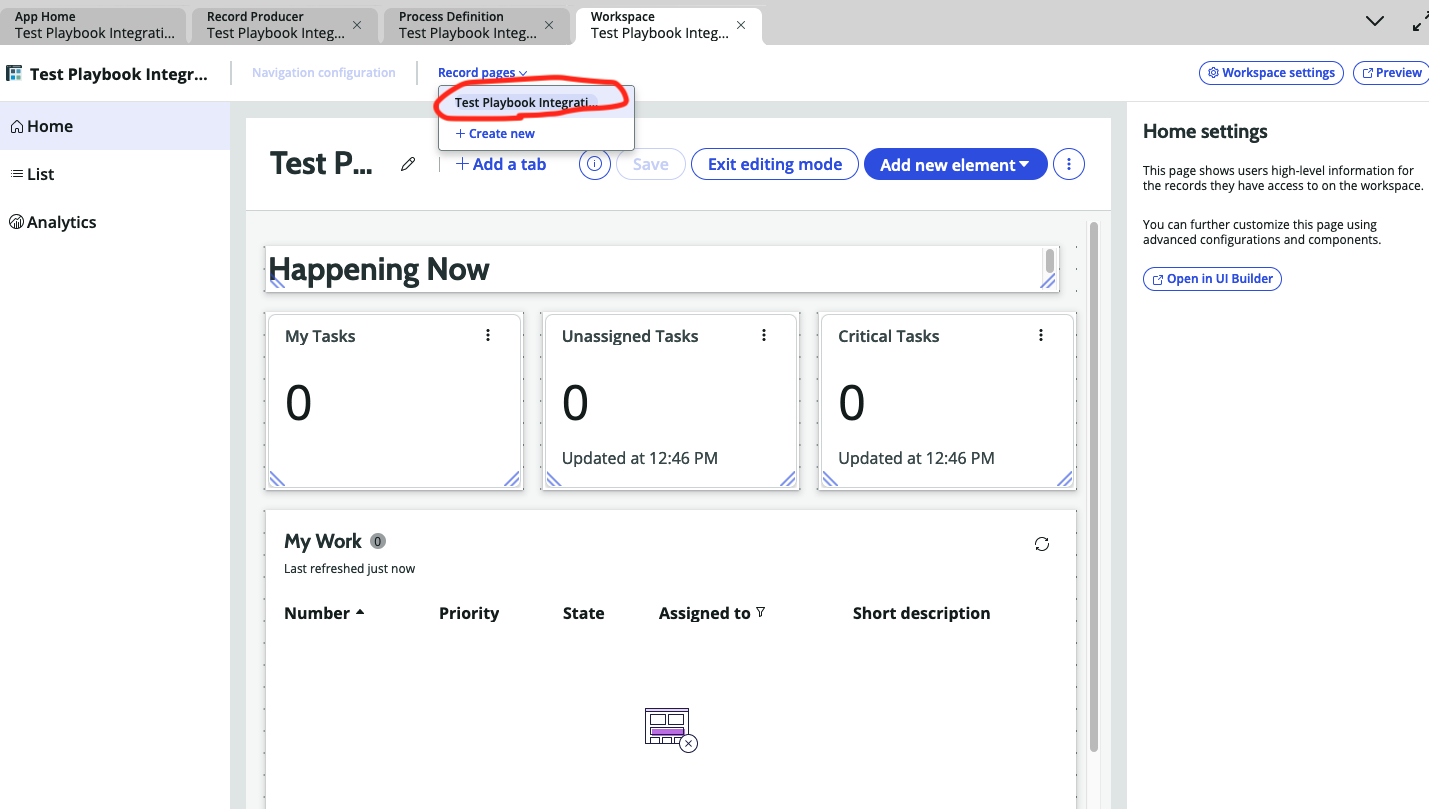
Task: Click the pencil icon to rename the page
Action: [x=407, y=163]
